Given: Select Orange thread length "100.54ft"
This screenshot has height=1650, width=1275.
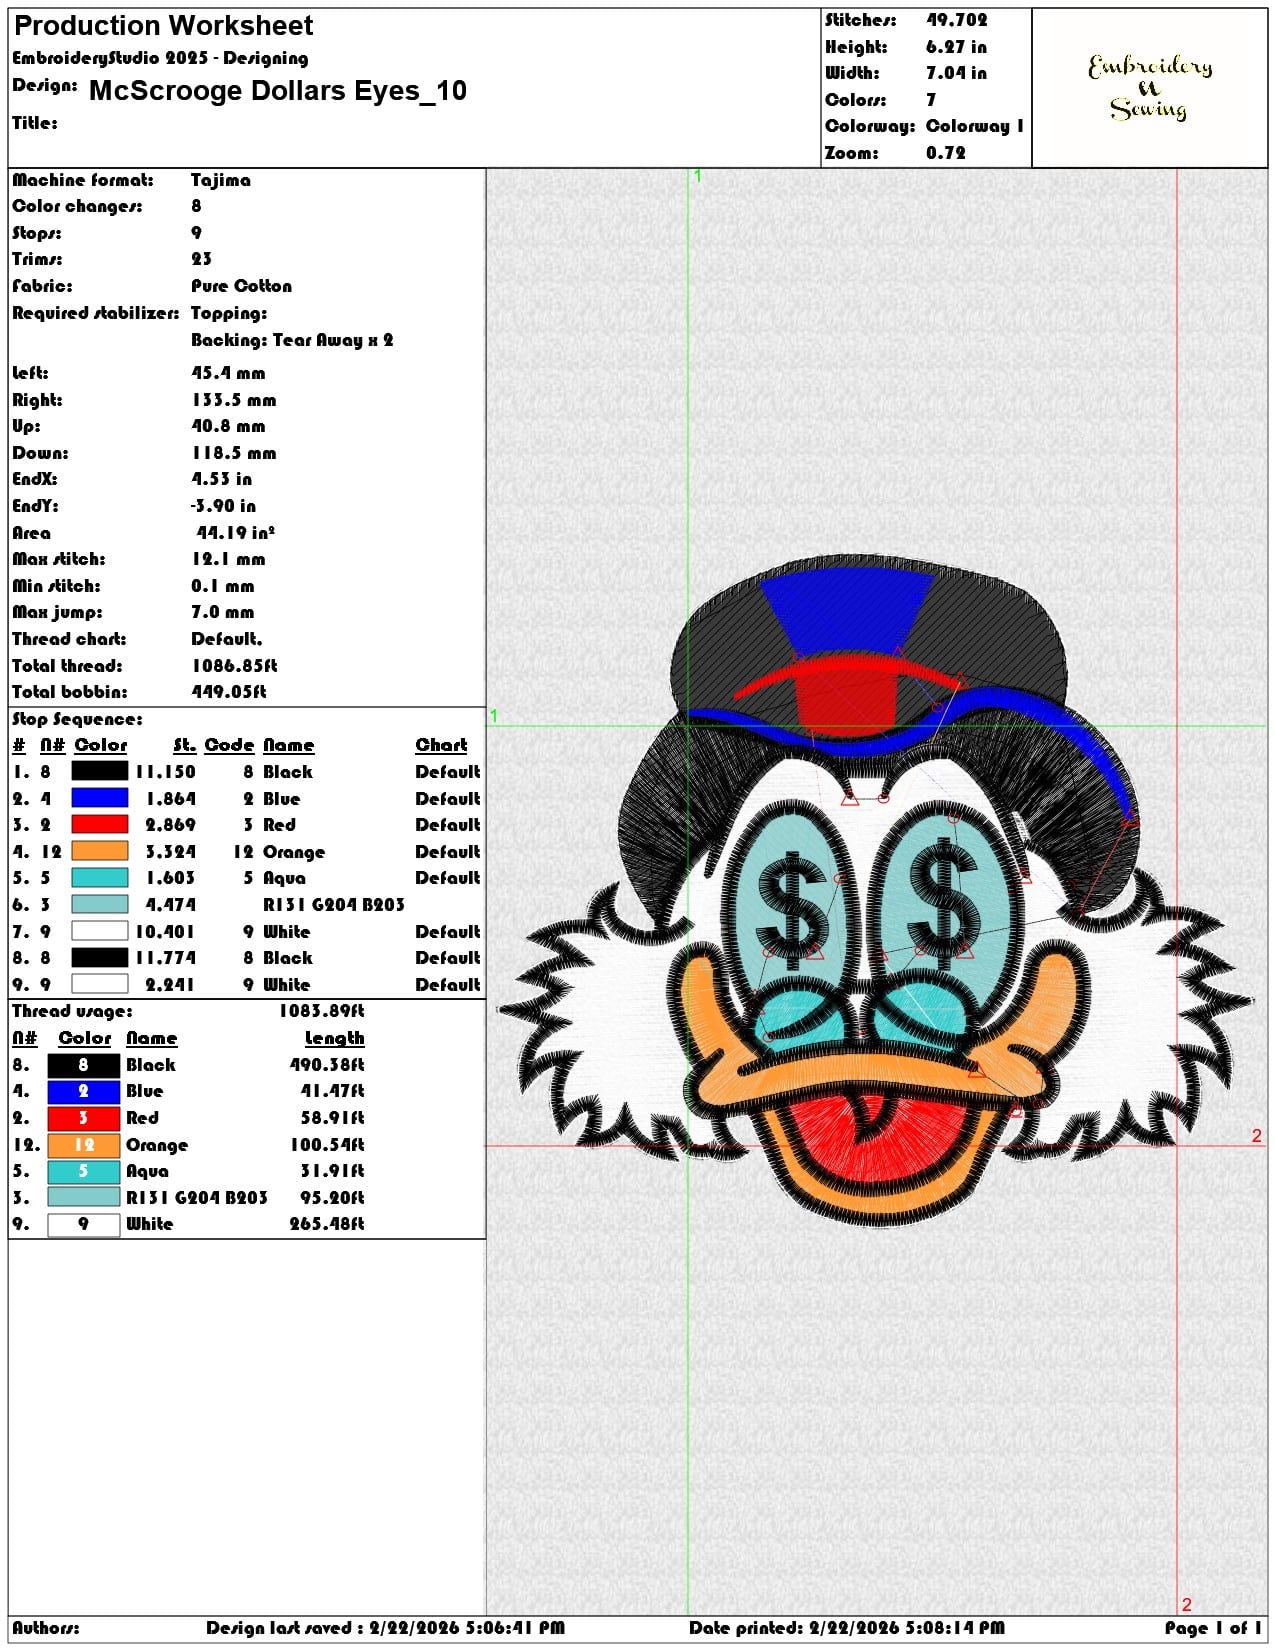Looking at the screenshot, I should pyautogui.click(x=327, y=1145).
